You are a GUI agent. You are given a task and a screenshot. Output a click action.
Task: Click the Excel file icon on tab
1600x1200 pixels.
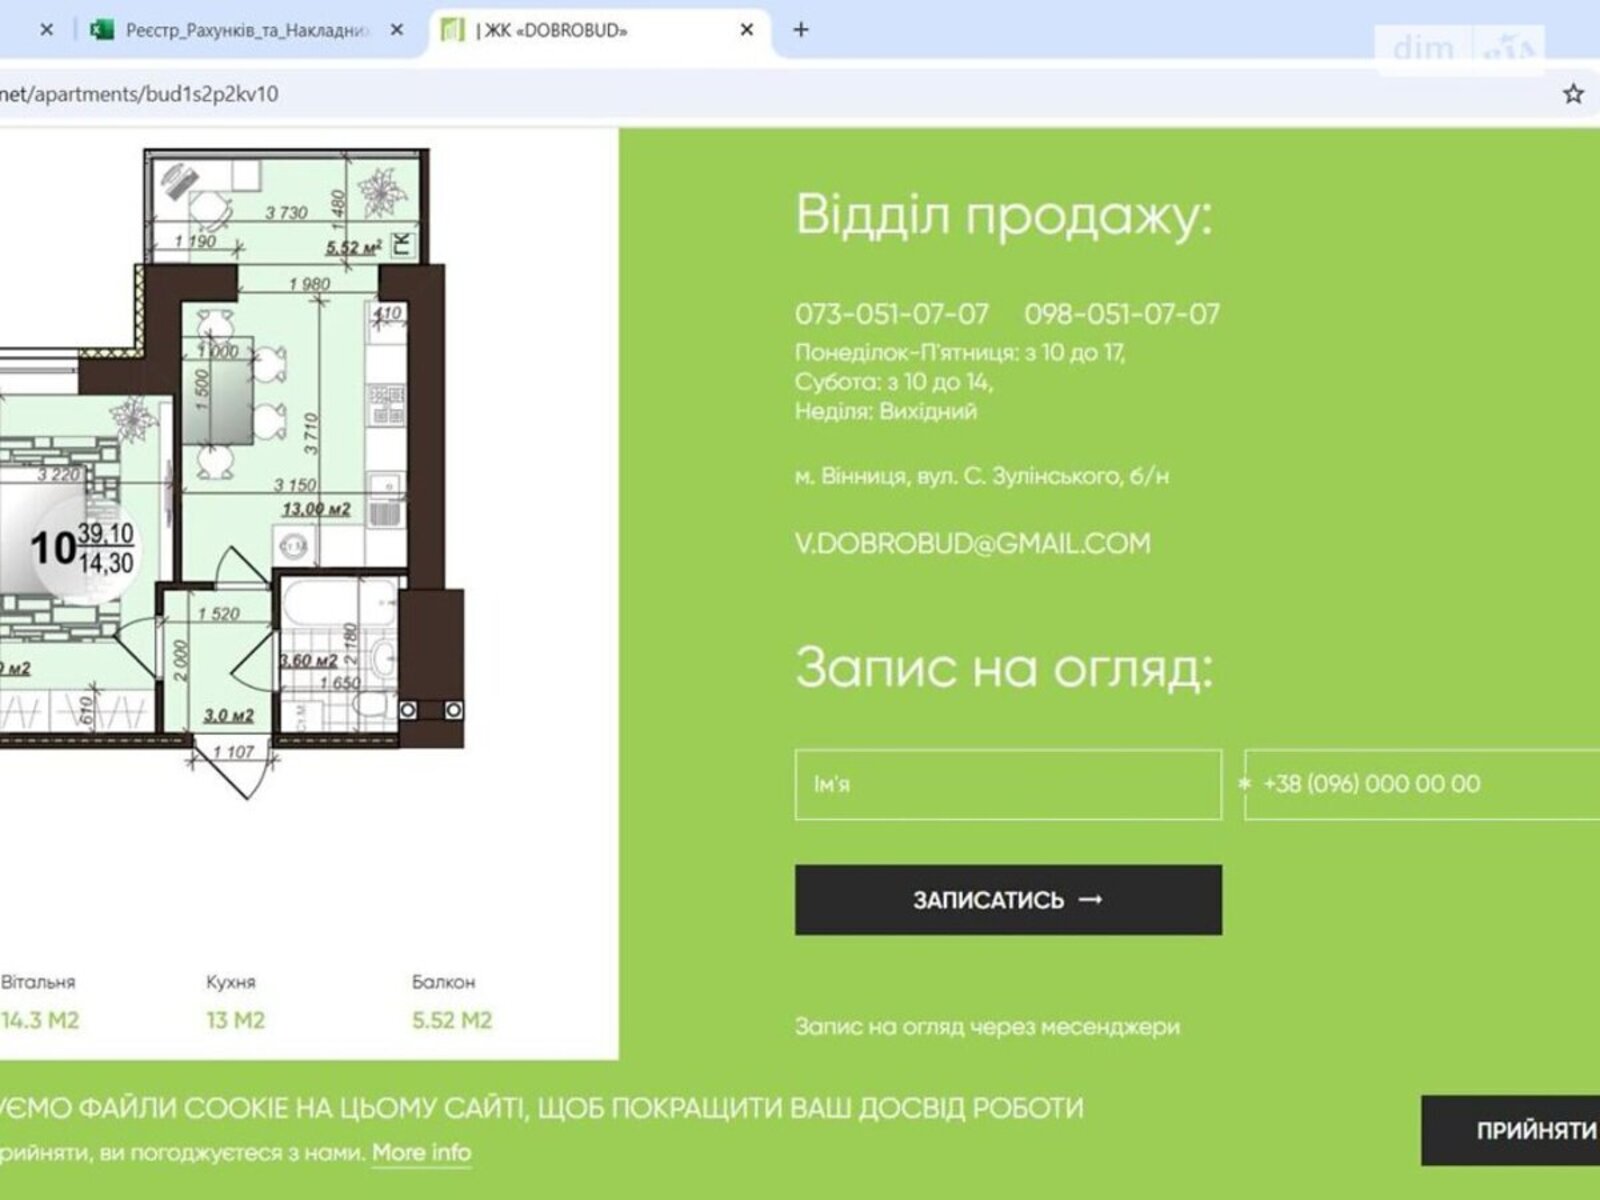pos(102,30)
